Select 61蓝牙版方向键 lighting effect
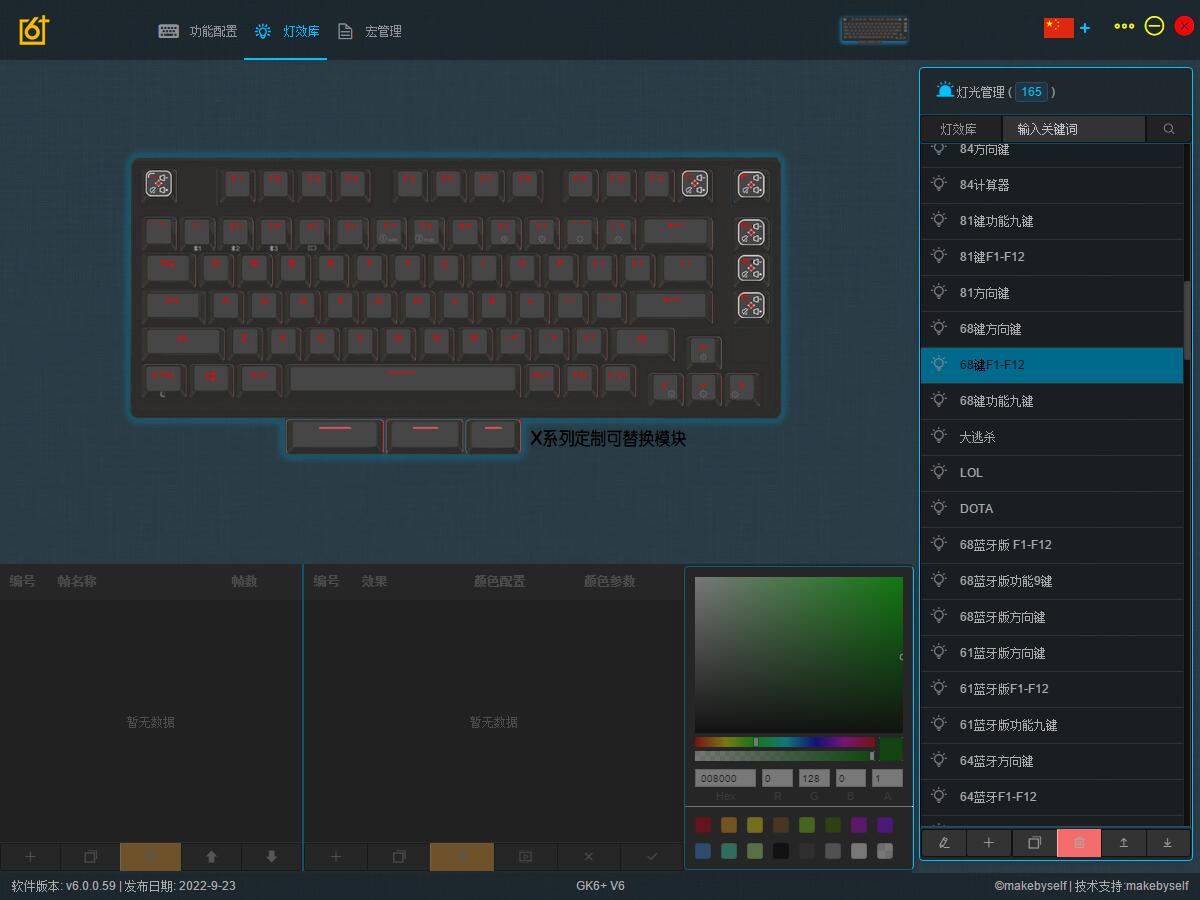1200x900 pixels. [1051, 653]
